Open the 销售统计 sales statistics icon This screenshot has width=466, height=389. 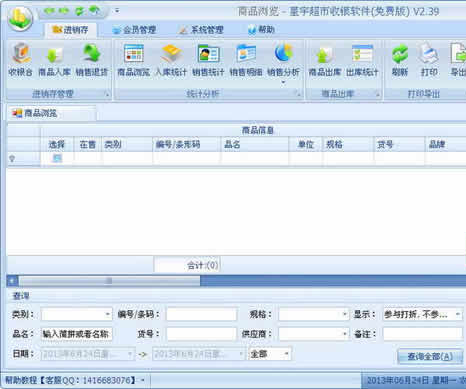tap(208, 60)
